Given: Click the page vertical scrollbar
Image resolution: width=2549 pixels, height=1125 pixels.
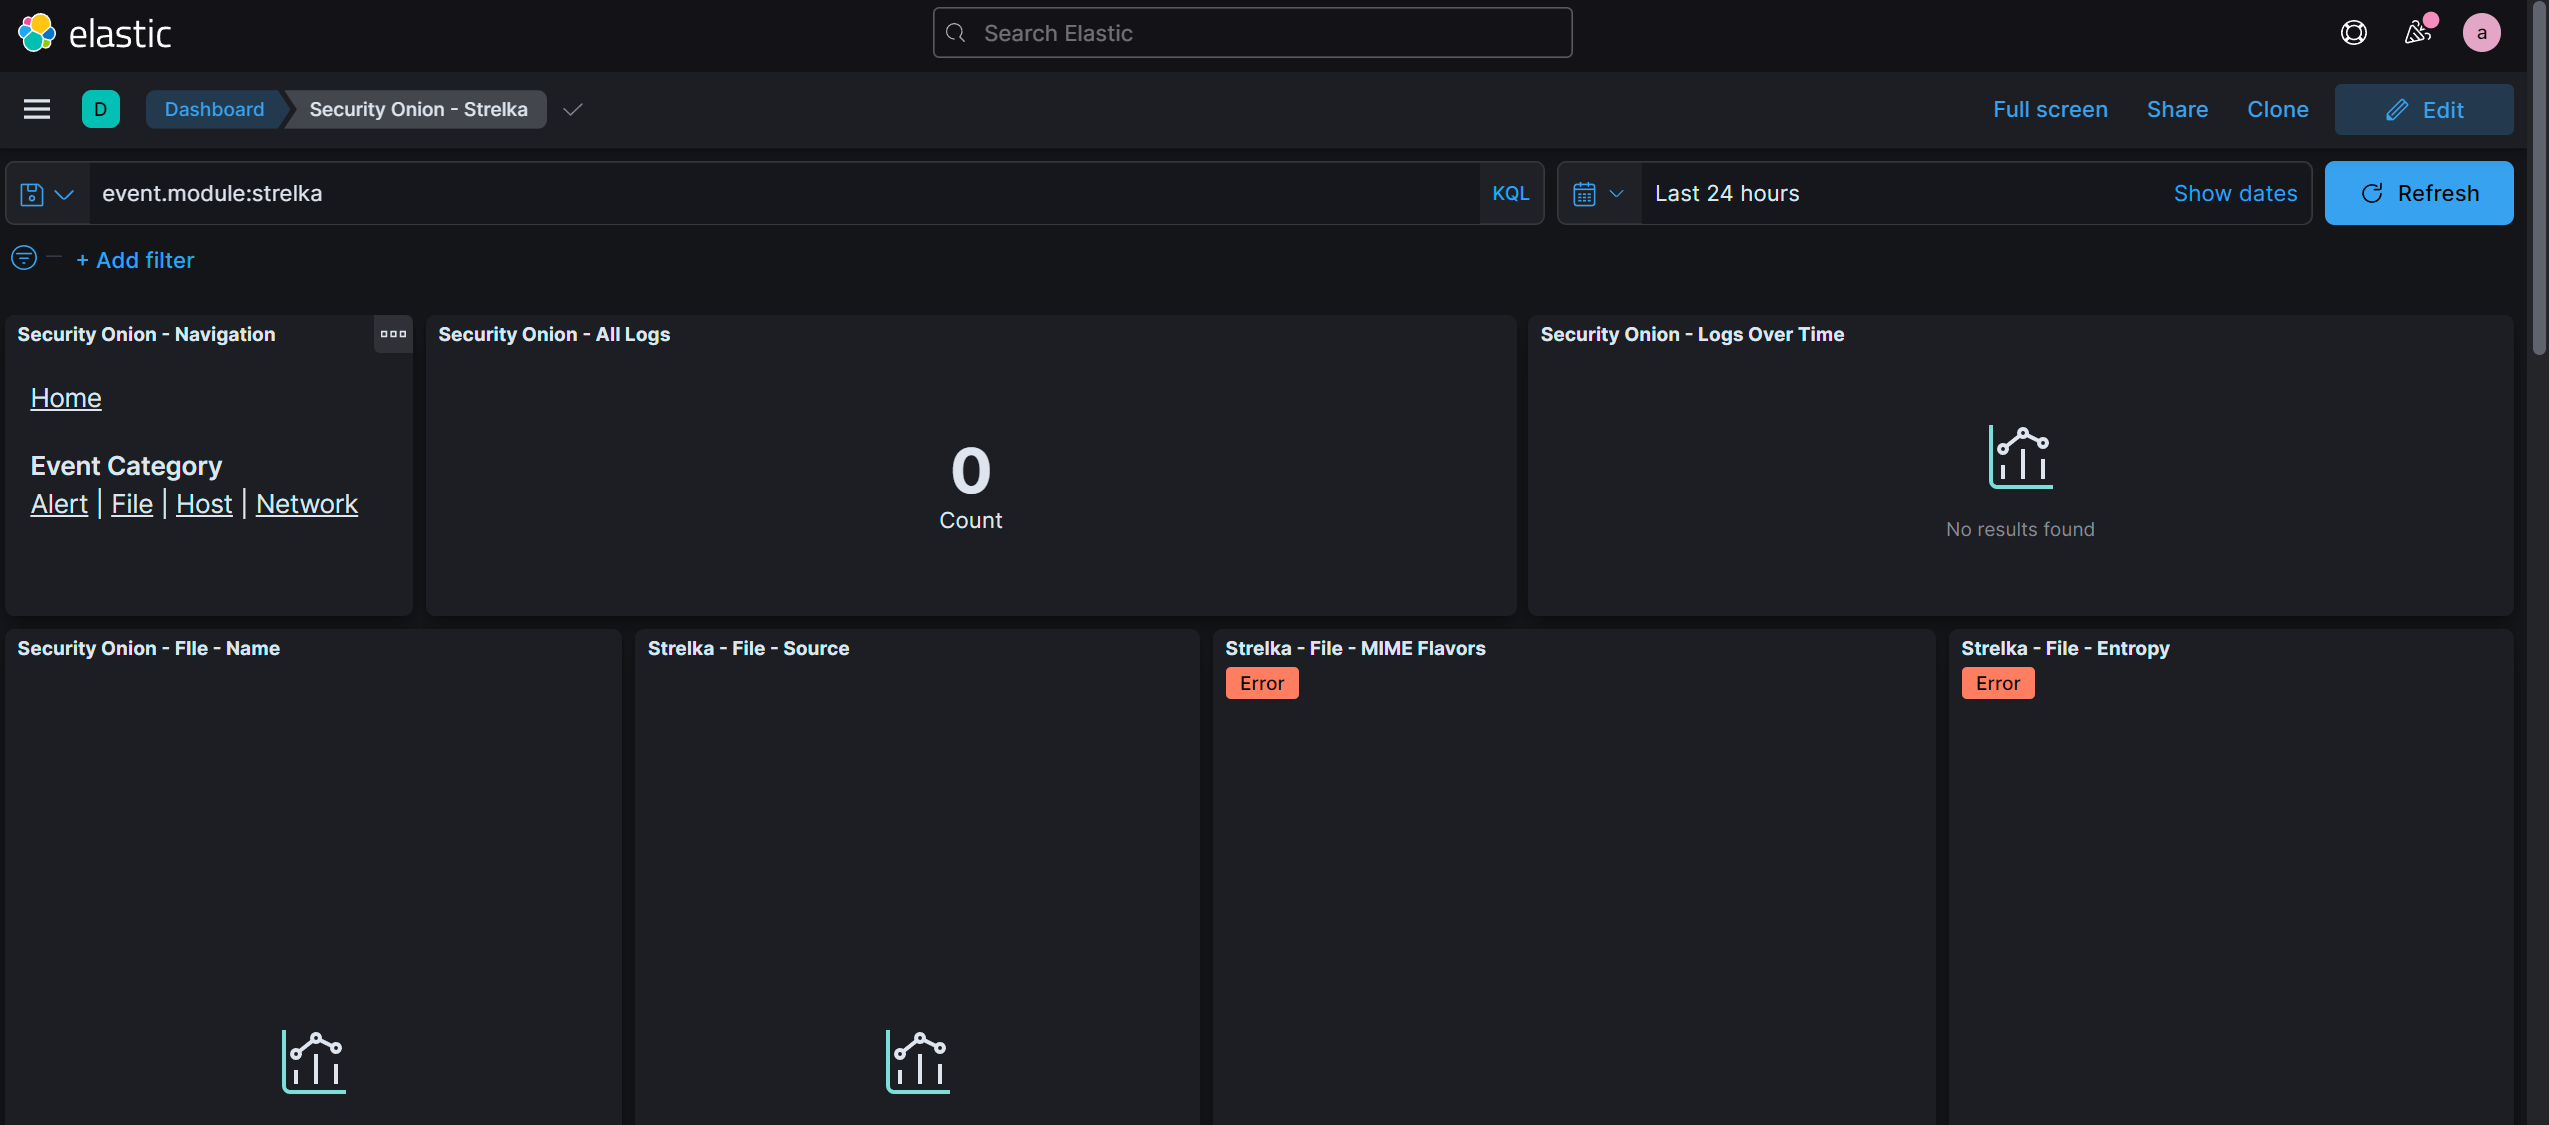Looking at the screenshot, I should (x=2539, y=180).
